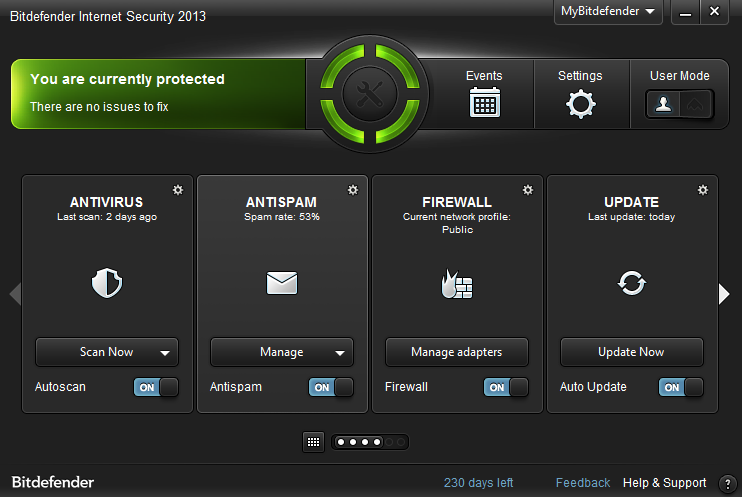Open the Events calendar icon

[485, 102]
